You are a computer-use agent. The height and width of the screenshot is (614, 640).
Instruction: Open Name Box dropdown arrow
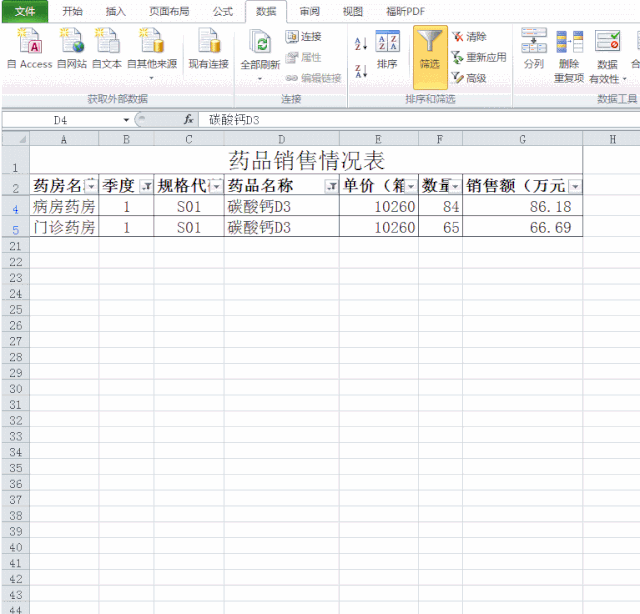[126, 120]
